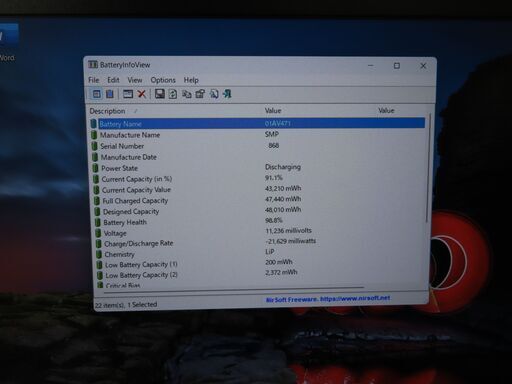Click the '22 item(s), 1 Selected' status text
Viewport: 512px width, 384px height.
126,305
